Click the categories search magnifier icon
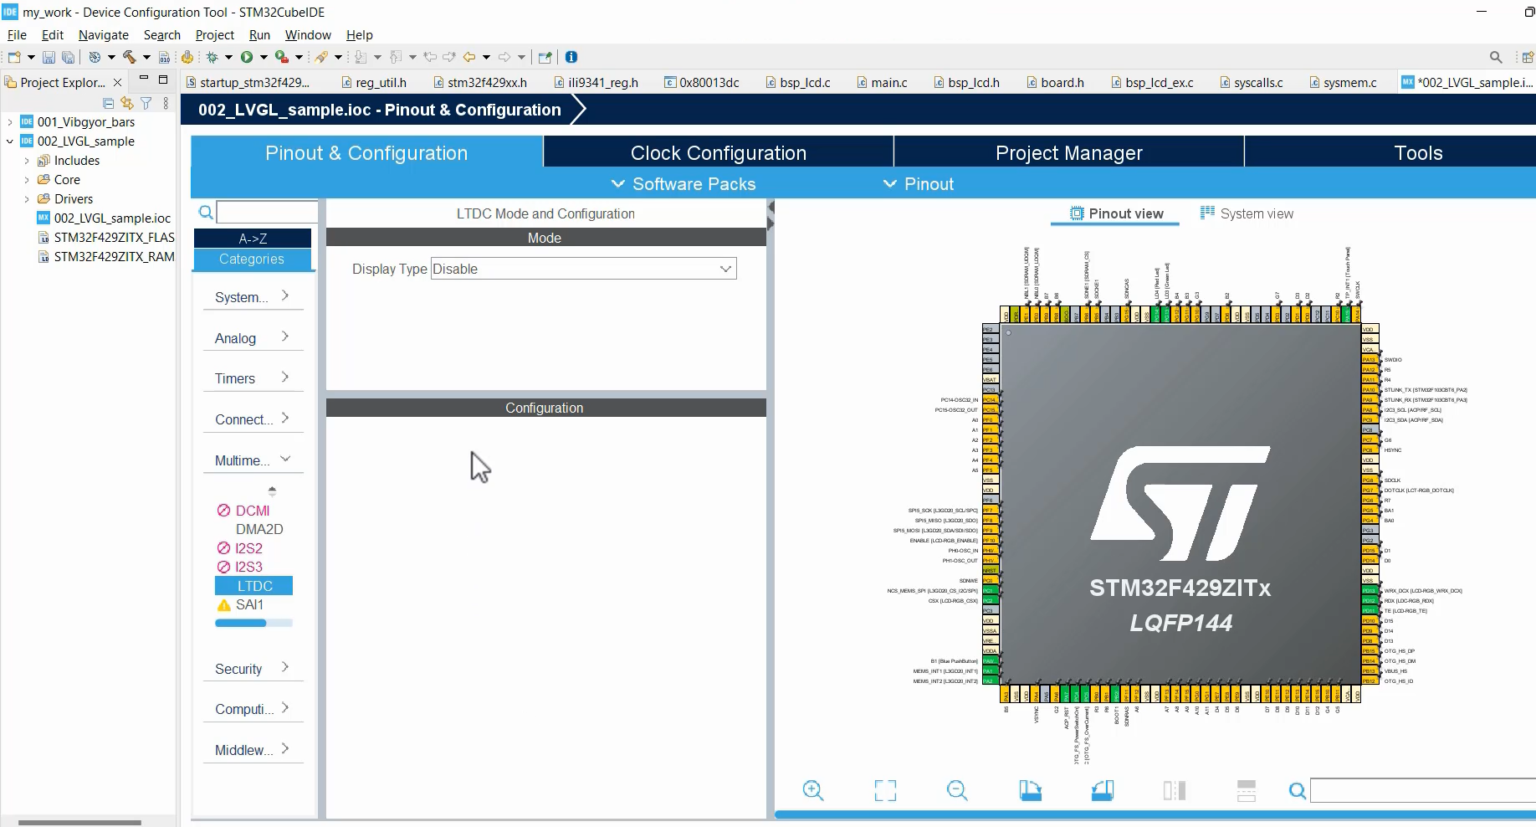The height and width of the screenshot is (827, 1536). [205, 212]
